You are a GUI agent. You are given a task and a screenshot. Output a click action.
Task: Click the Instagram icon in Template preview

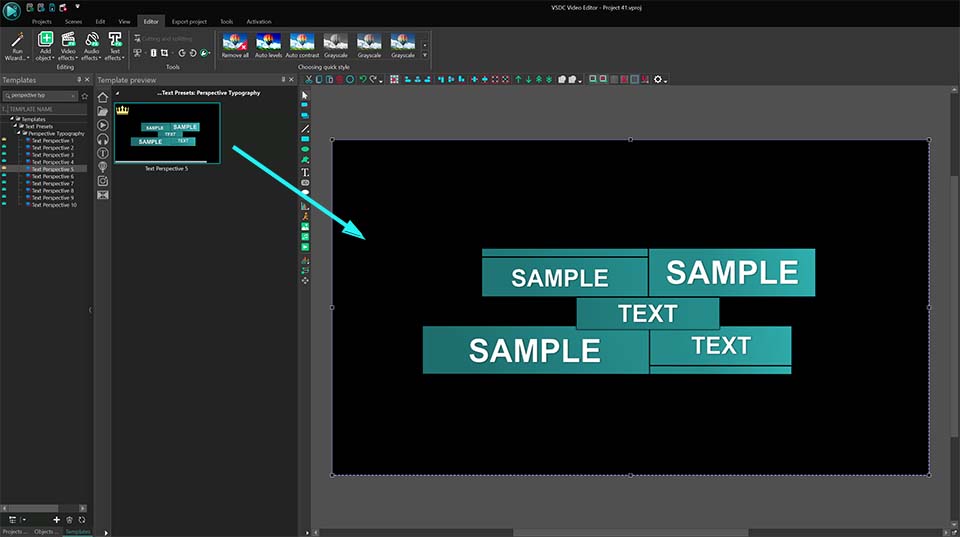tap(103, 181)
